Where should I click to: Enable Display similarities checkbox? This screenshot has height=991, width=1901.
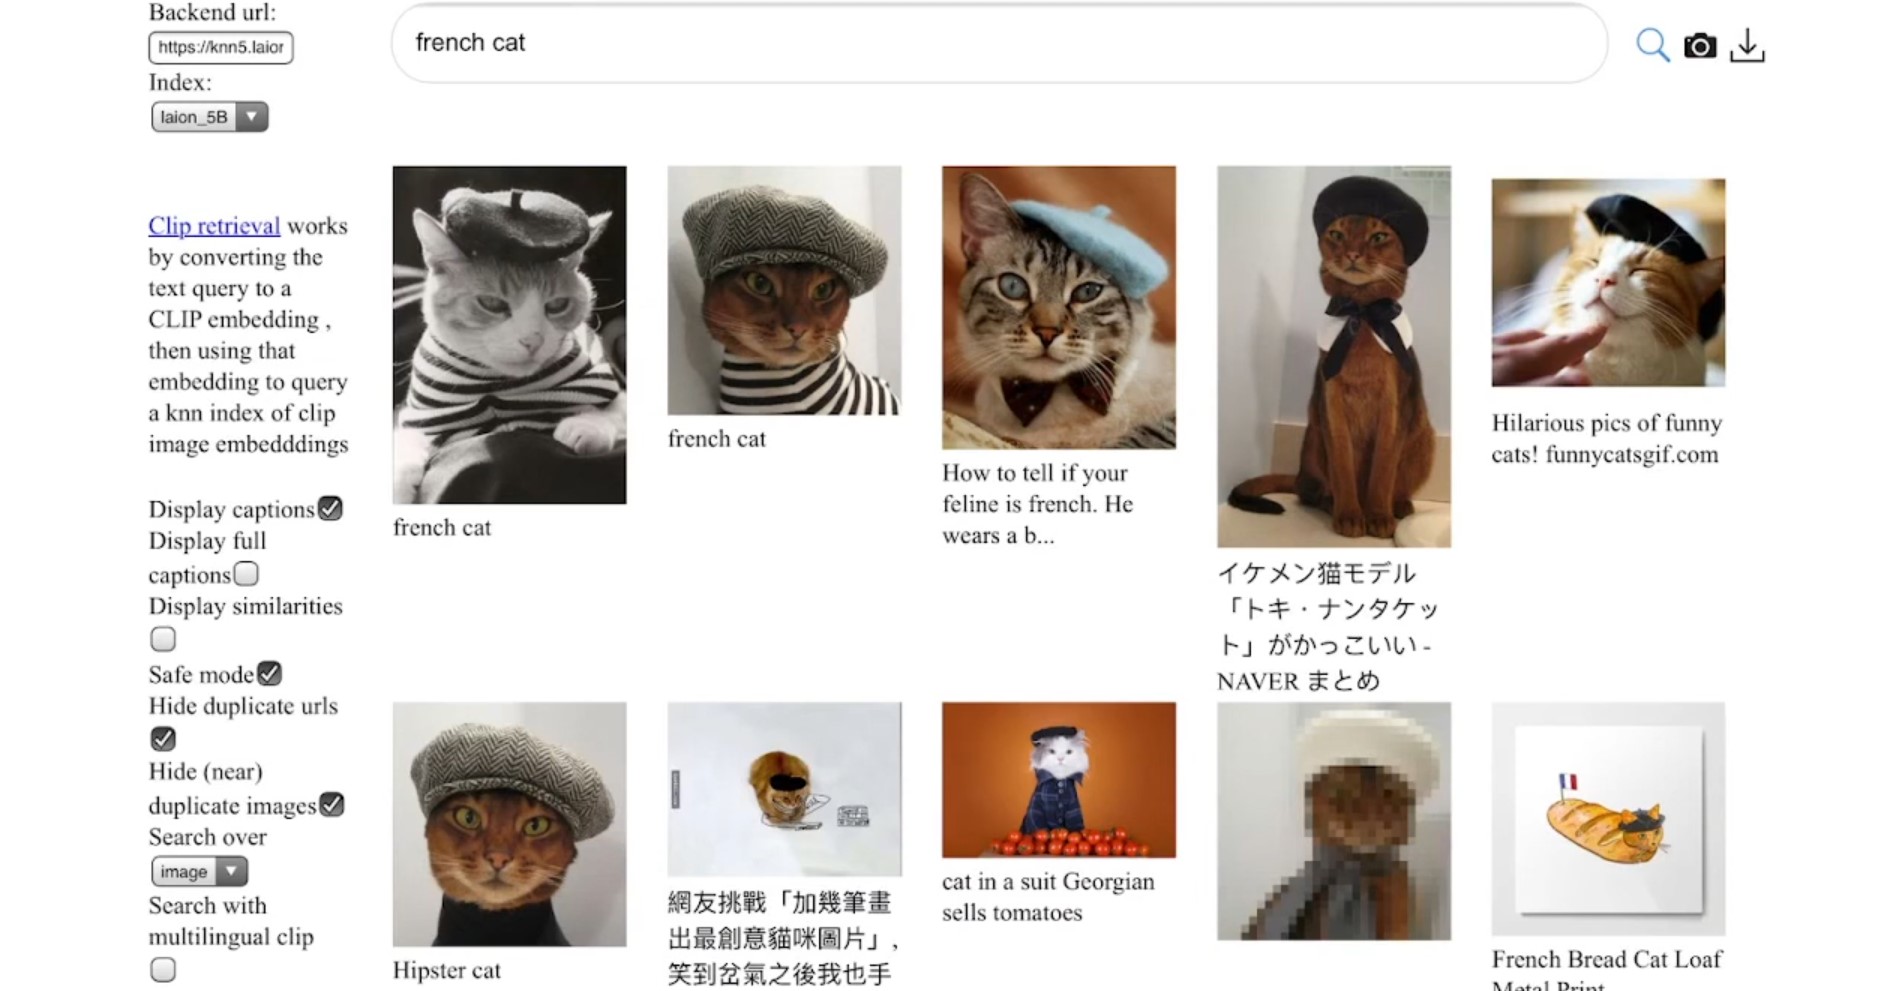[x=163, y=639]
